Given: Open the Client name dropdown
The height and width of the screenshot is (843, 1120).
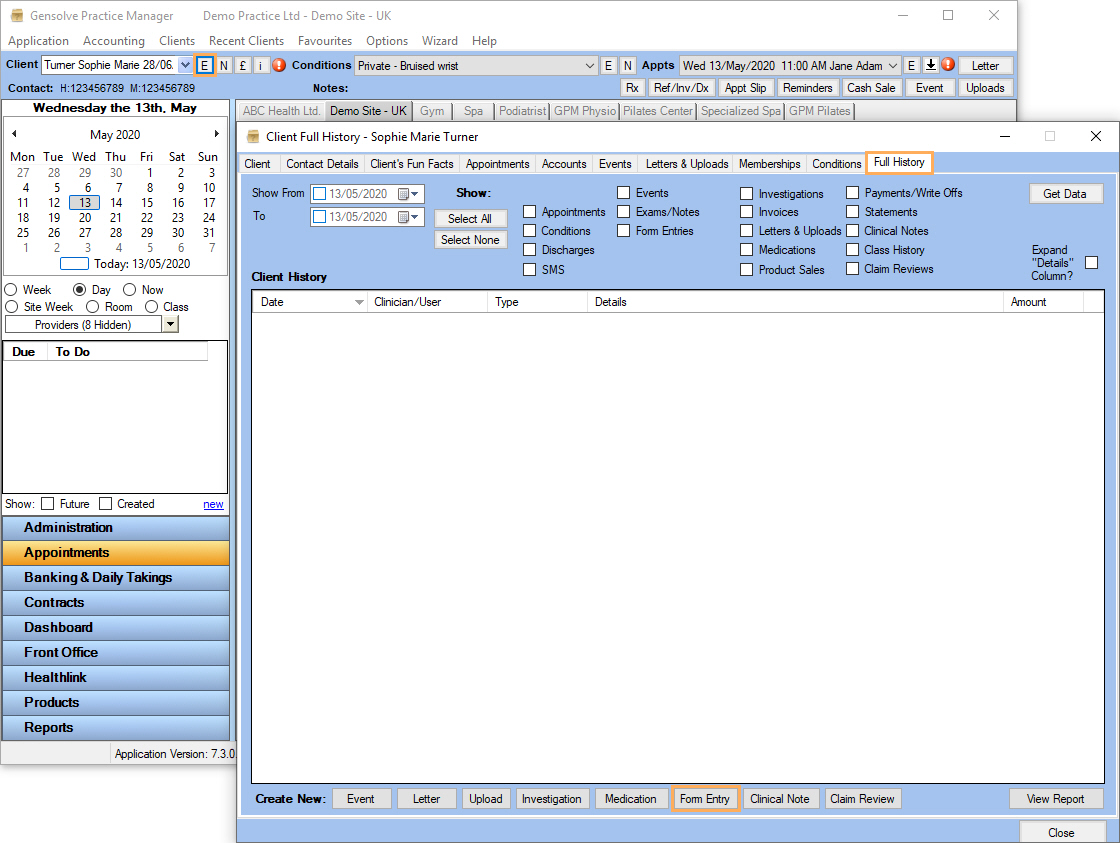Looking at the screenshot, I should tap(185, 65).
